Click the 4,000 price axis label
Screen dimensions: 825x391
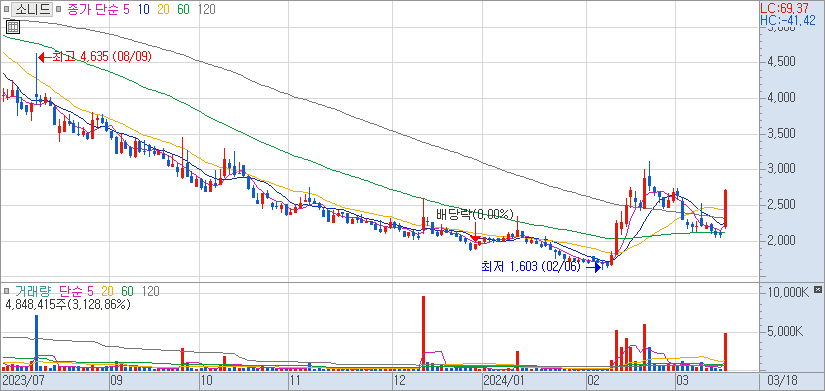click(781, 98)
